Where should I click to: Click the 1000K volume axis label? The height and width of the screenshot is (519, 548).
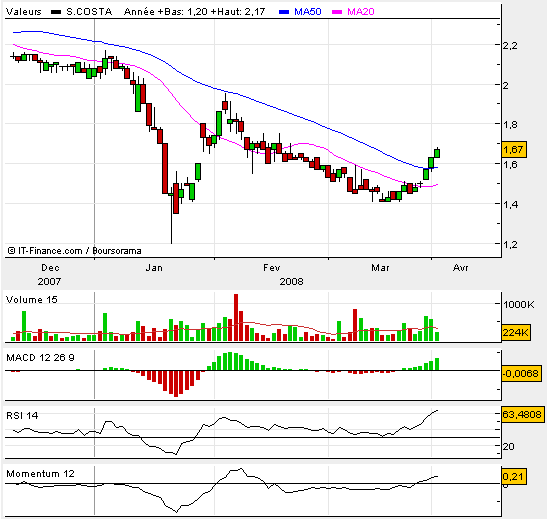coord(519,304)
